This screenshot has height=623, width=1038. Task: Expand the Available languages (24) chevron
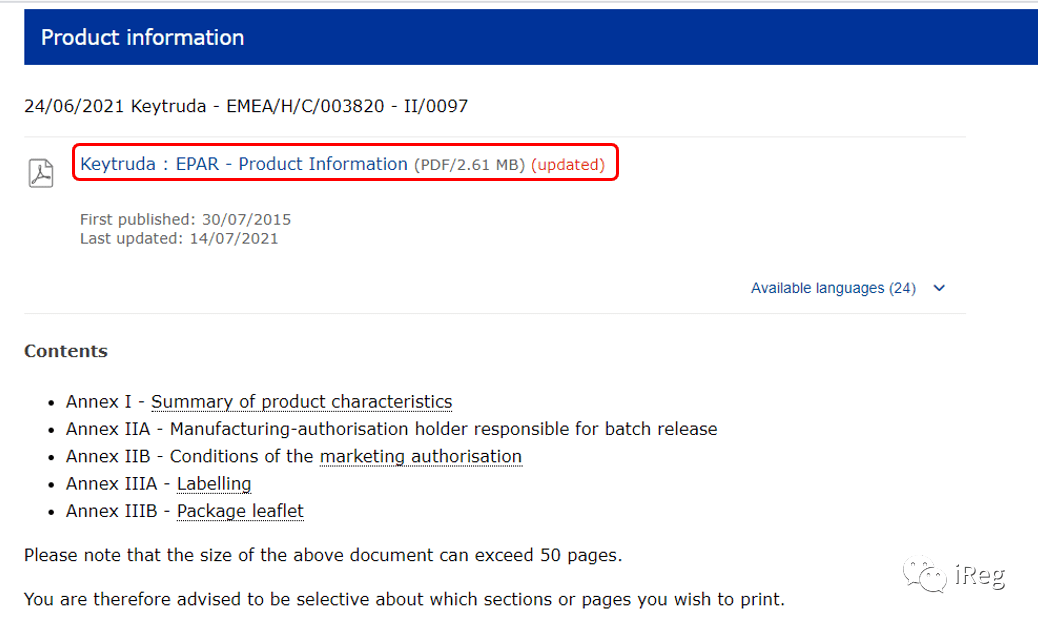click(x=939, y=288)
